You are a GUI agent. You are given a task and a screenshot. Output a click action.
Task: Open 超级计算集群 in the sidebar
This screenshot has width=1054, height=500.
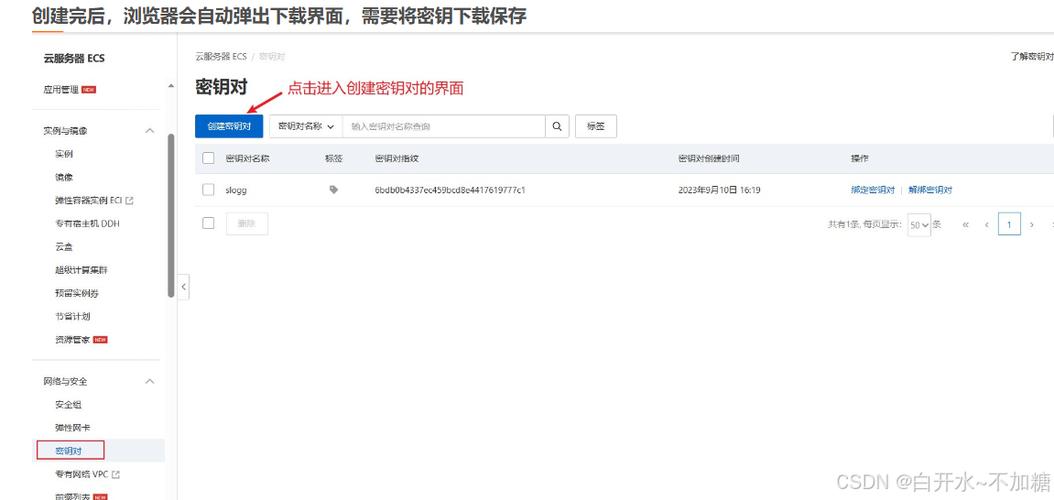point(81,269)
